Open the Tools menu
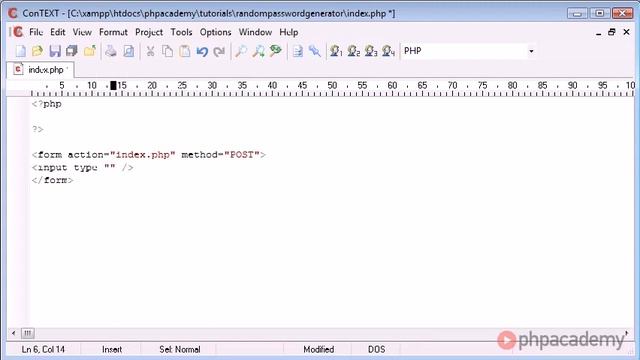The height and width of the screenshot is (360, 640). click(x=181, y=32)
